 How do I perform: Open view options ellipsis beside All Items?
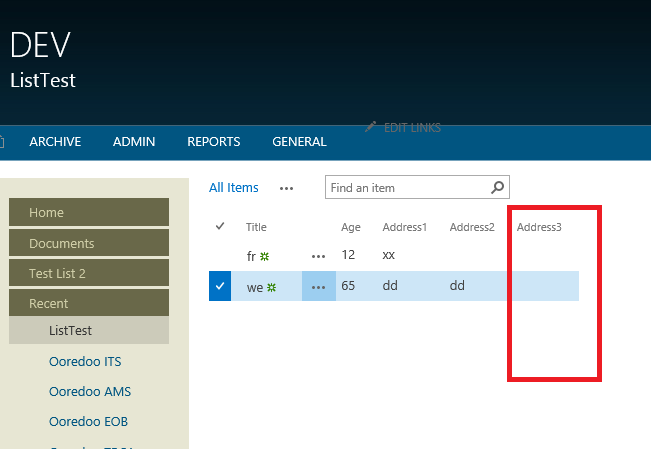tap(286, 189)
